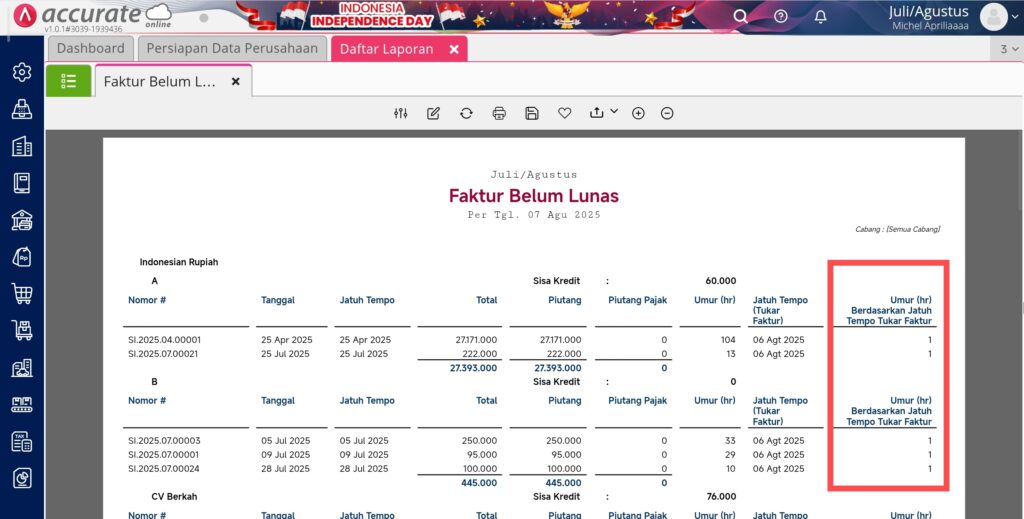The width and height of the screenshot is (1024, 519).
Task: Select the Daftar Laporan tab
Action: coord(386,49)
